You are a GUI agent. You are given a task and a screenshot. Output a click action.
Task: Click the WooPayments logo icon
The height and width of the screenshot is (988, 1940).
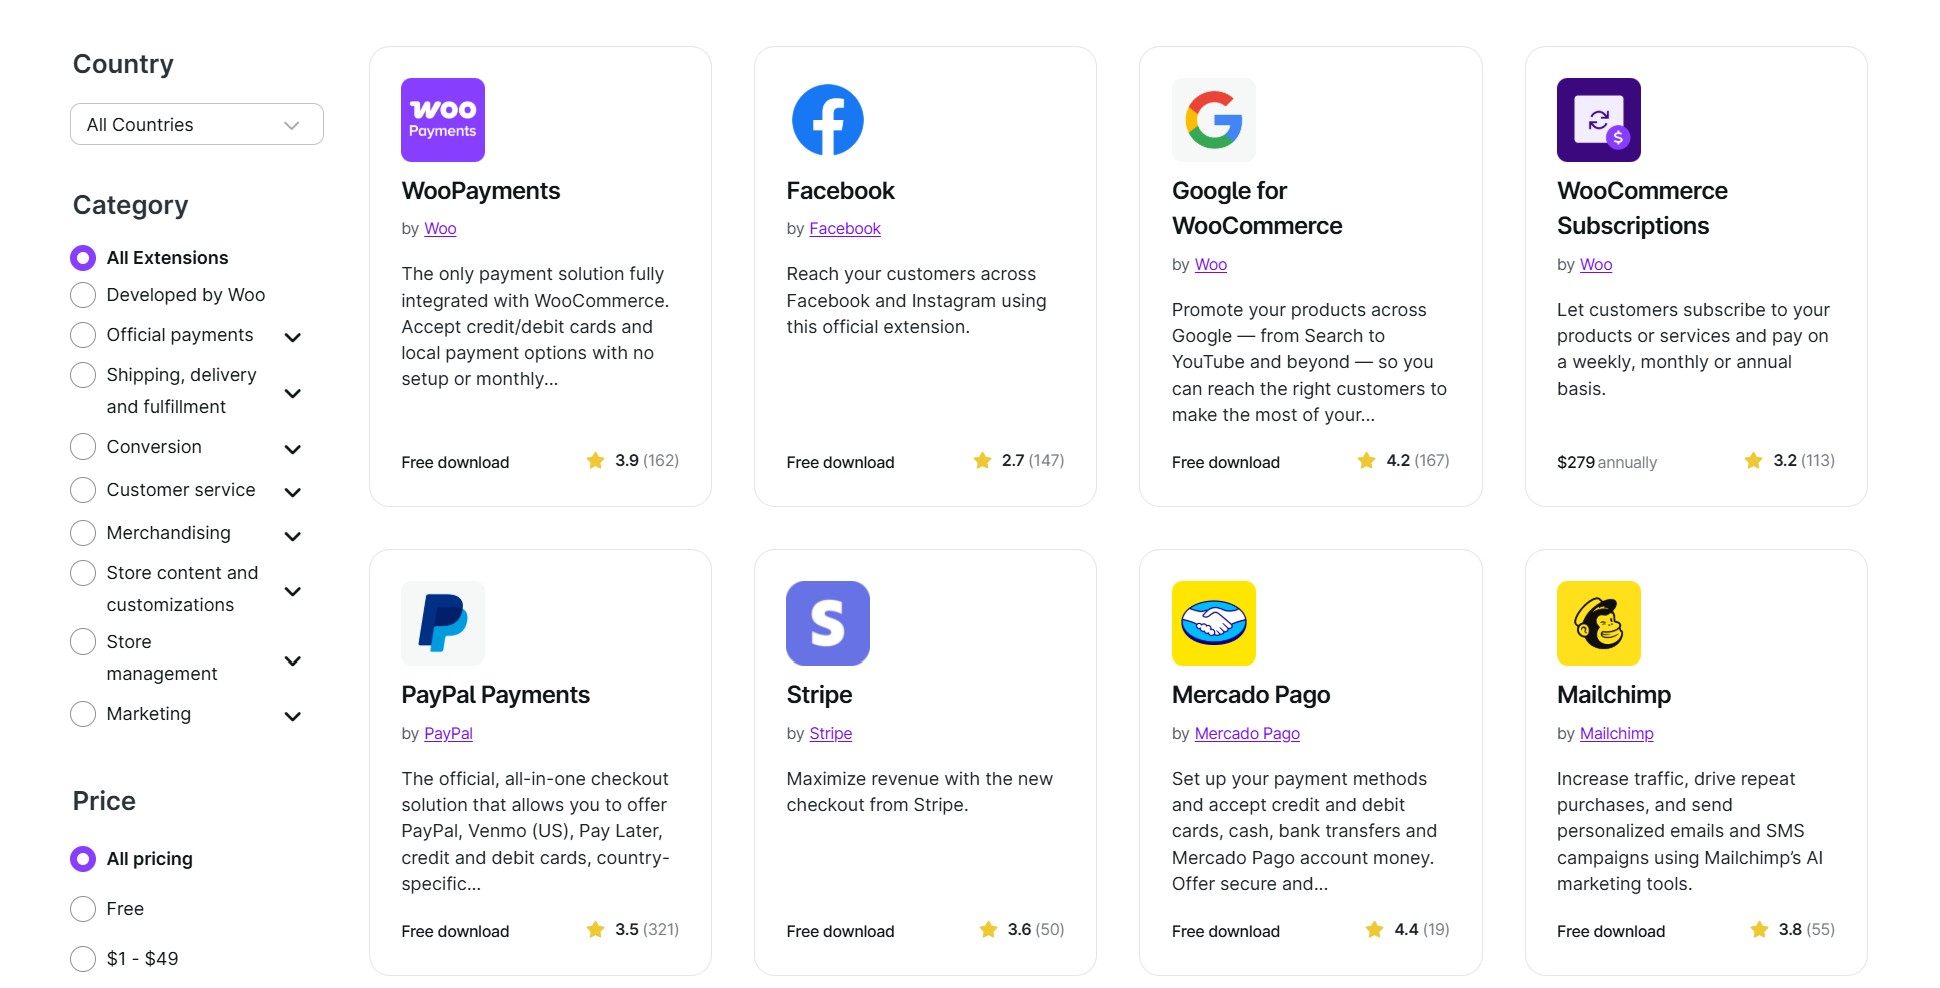[x=442, y=120]
